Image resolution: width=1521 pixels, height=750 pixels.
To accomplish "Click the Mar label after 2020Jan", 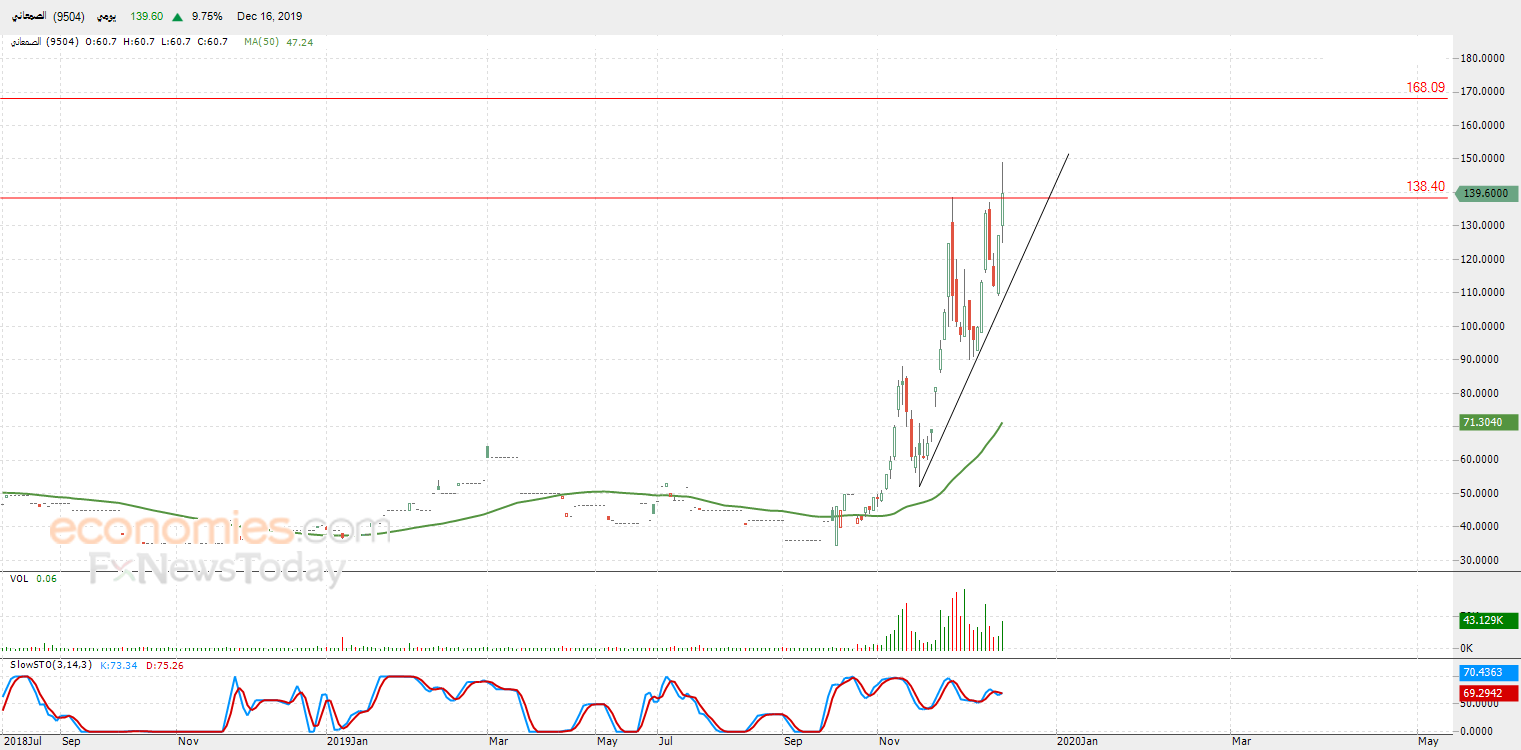I will tap(1241, 742).
